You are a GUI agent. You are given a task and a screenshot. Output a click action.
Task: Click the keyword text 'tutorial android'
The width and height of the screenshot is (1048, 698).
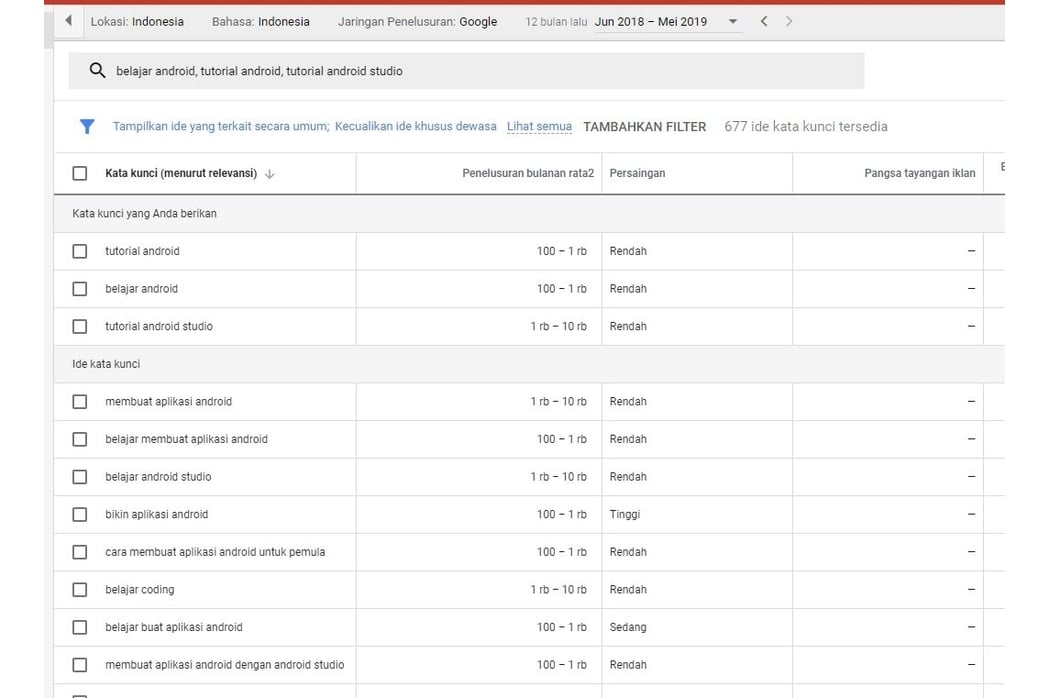click(x=142, y=251)
